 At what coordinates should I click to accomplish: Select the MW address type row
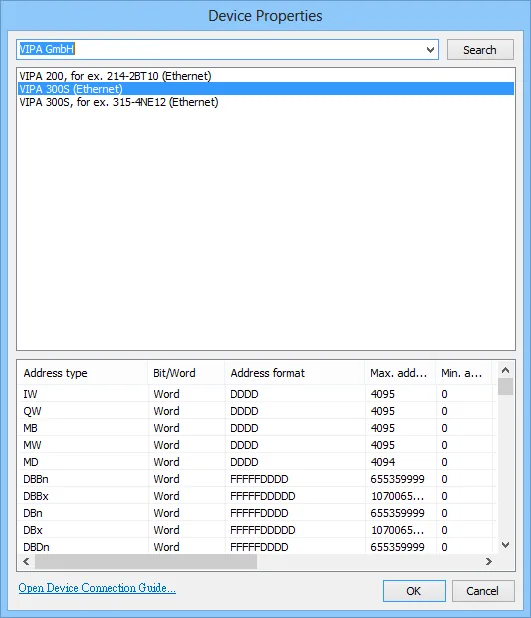(x=257, y=445)
